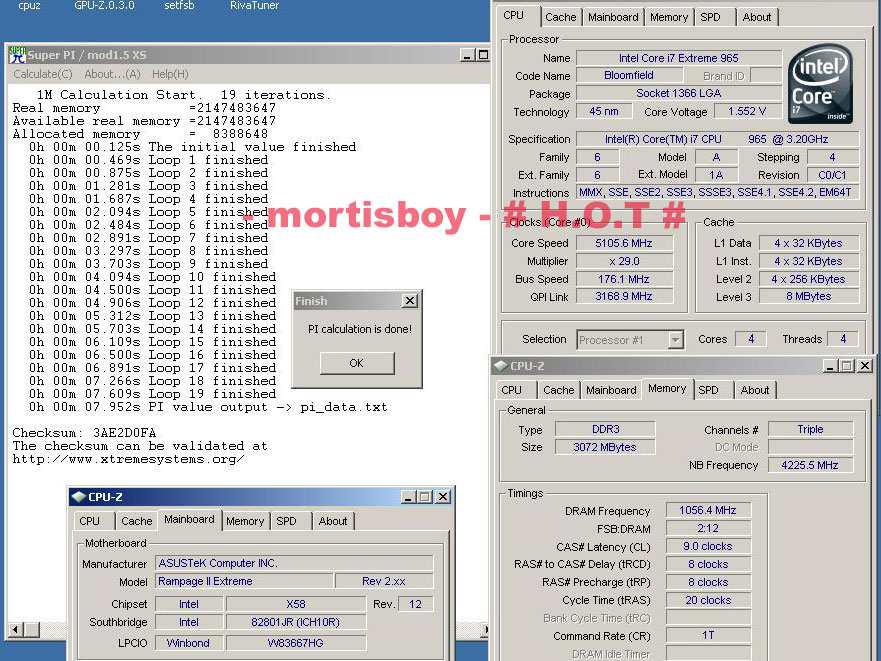Viewport: 881px width, 661px height.
Task: Click the QPI Link value 3168.9 MHz
Action: tap(624, 296)
